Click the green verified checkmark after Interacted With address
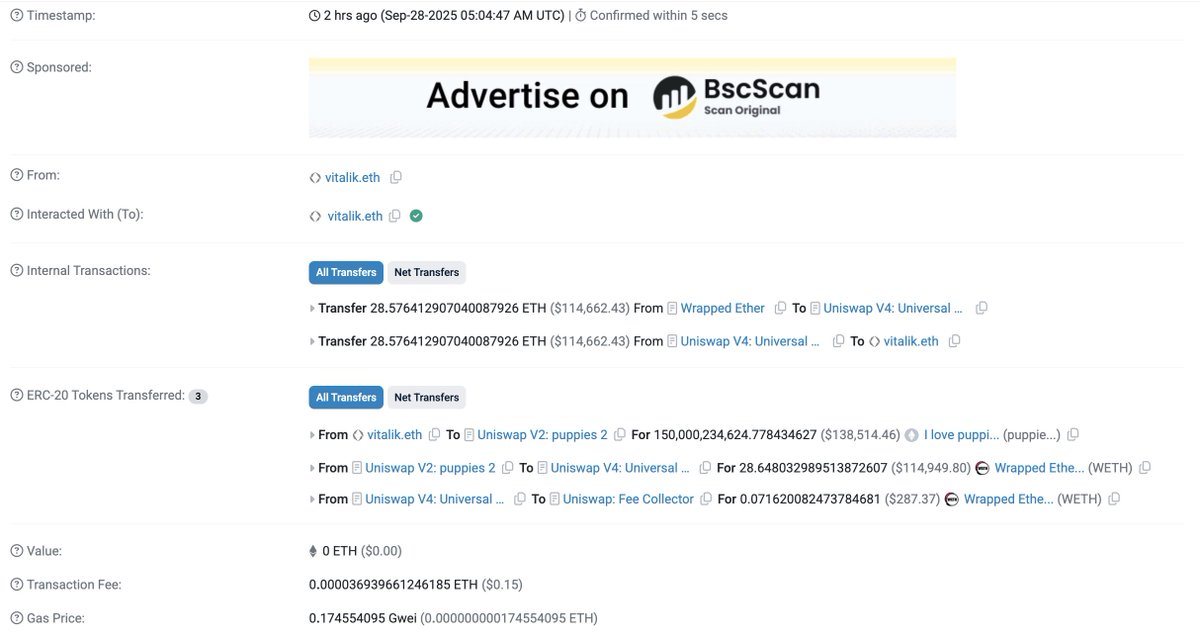The width and height of the screenshot is (1200, 638). coord(416,216)
